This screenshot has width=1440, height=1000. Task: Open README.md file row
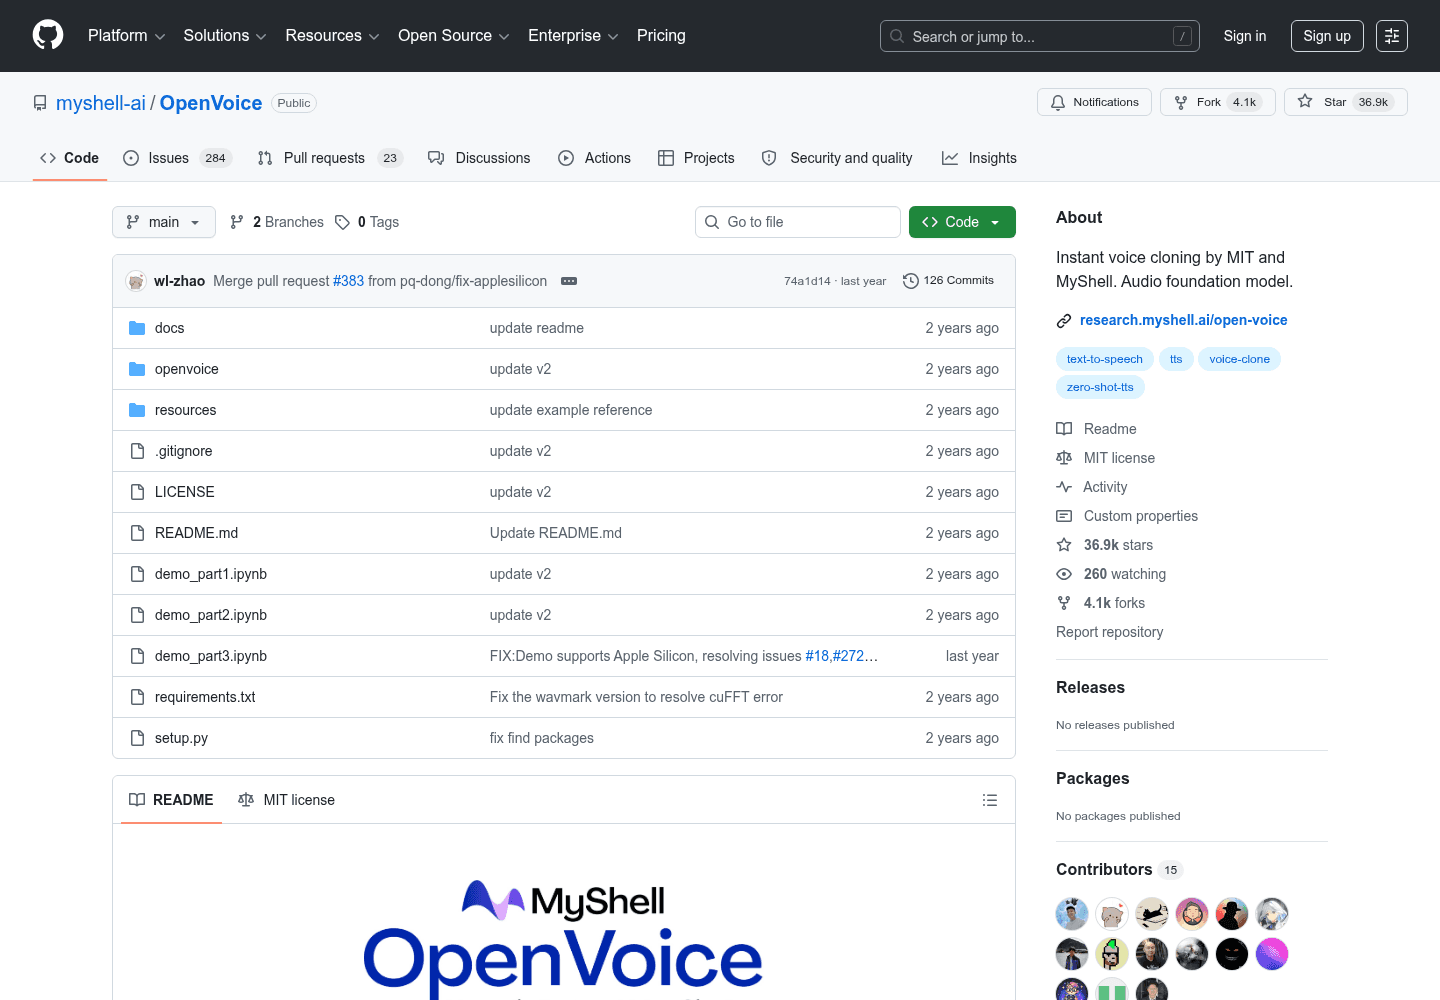[564, 533]
